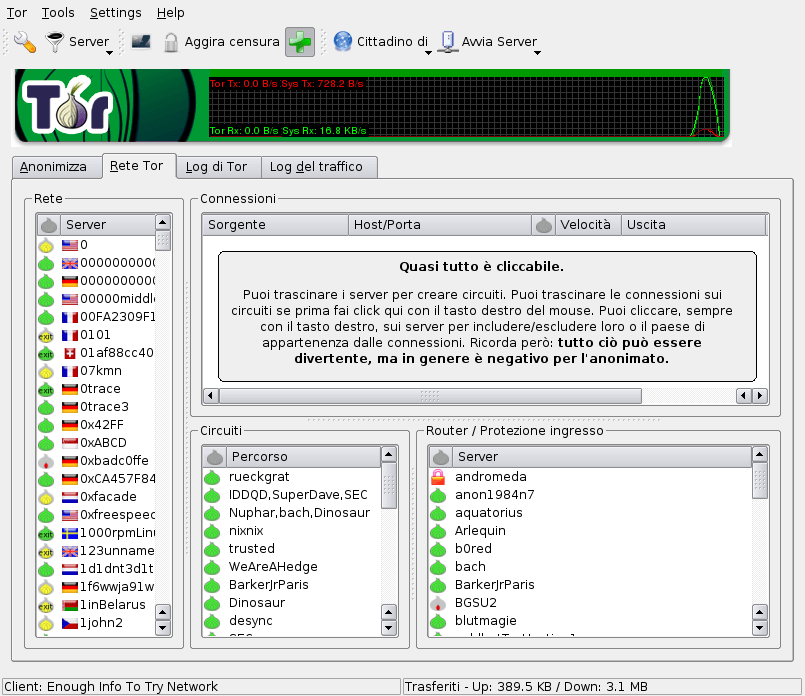Open the Log del traffico tab

tap(316, 167)
